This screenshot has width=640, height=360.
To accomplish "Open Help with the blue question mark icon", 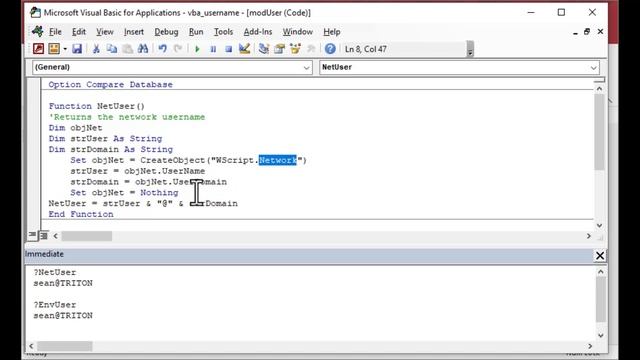I will point(330,49).
